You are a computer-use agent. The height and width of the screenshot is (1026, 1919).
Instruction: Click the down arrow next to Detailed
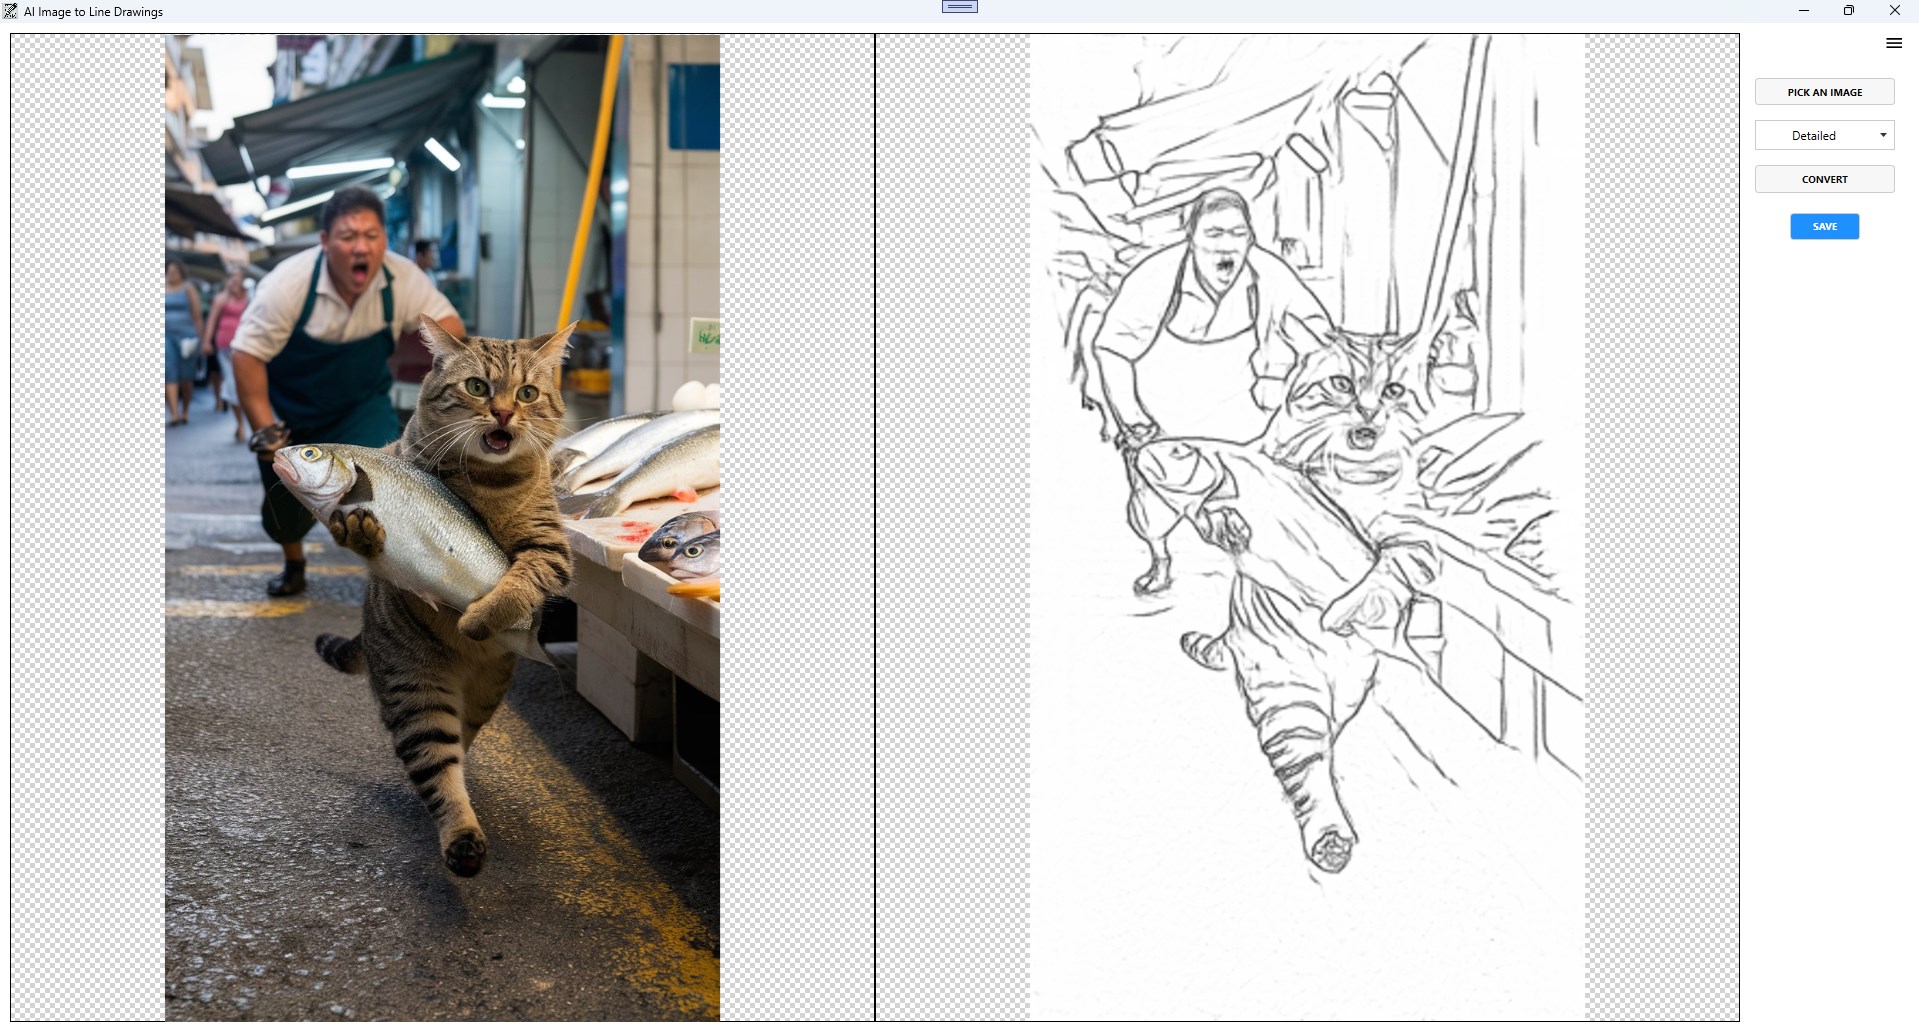tap(1884, 135)
